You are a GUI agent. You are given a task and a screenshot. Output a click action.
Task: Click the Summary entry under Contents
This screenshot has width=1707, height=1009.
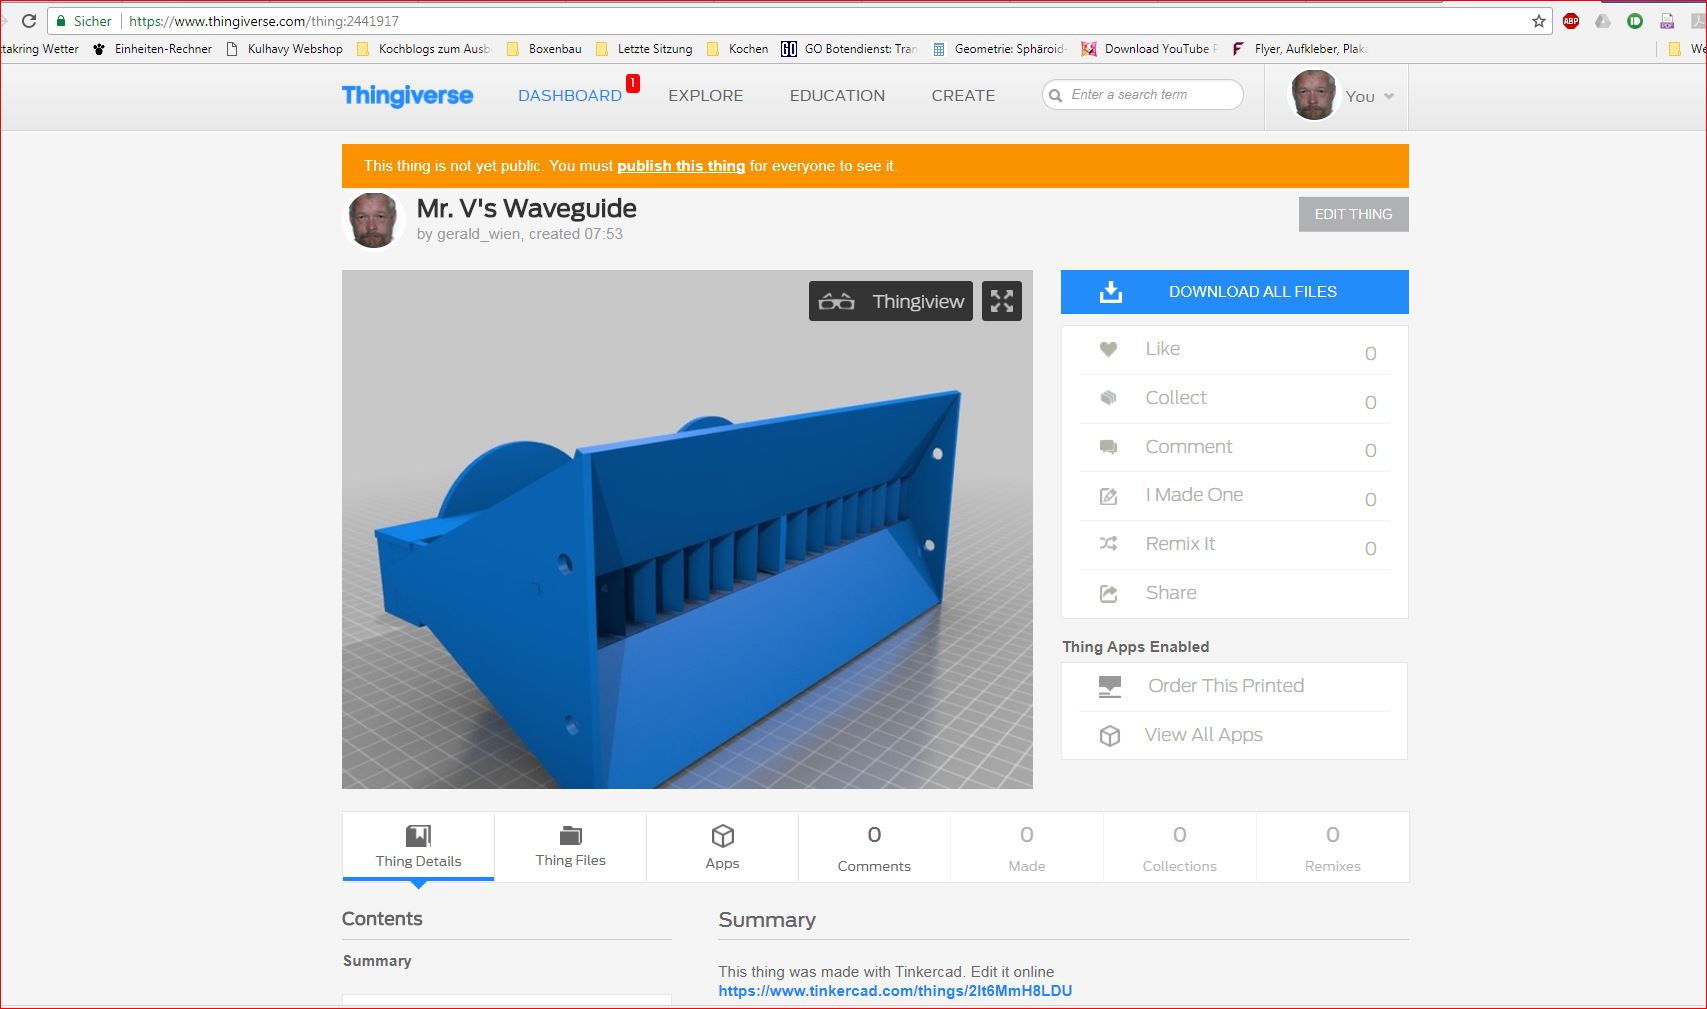click(377, 961)
